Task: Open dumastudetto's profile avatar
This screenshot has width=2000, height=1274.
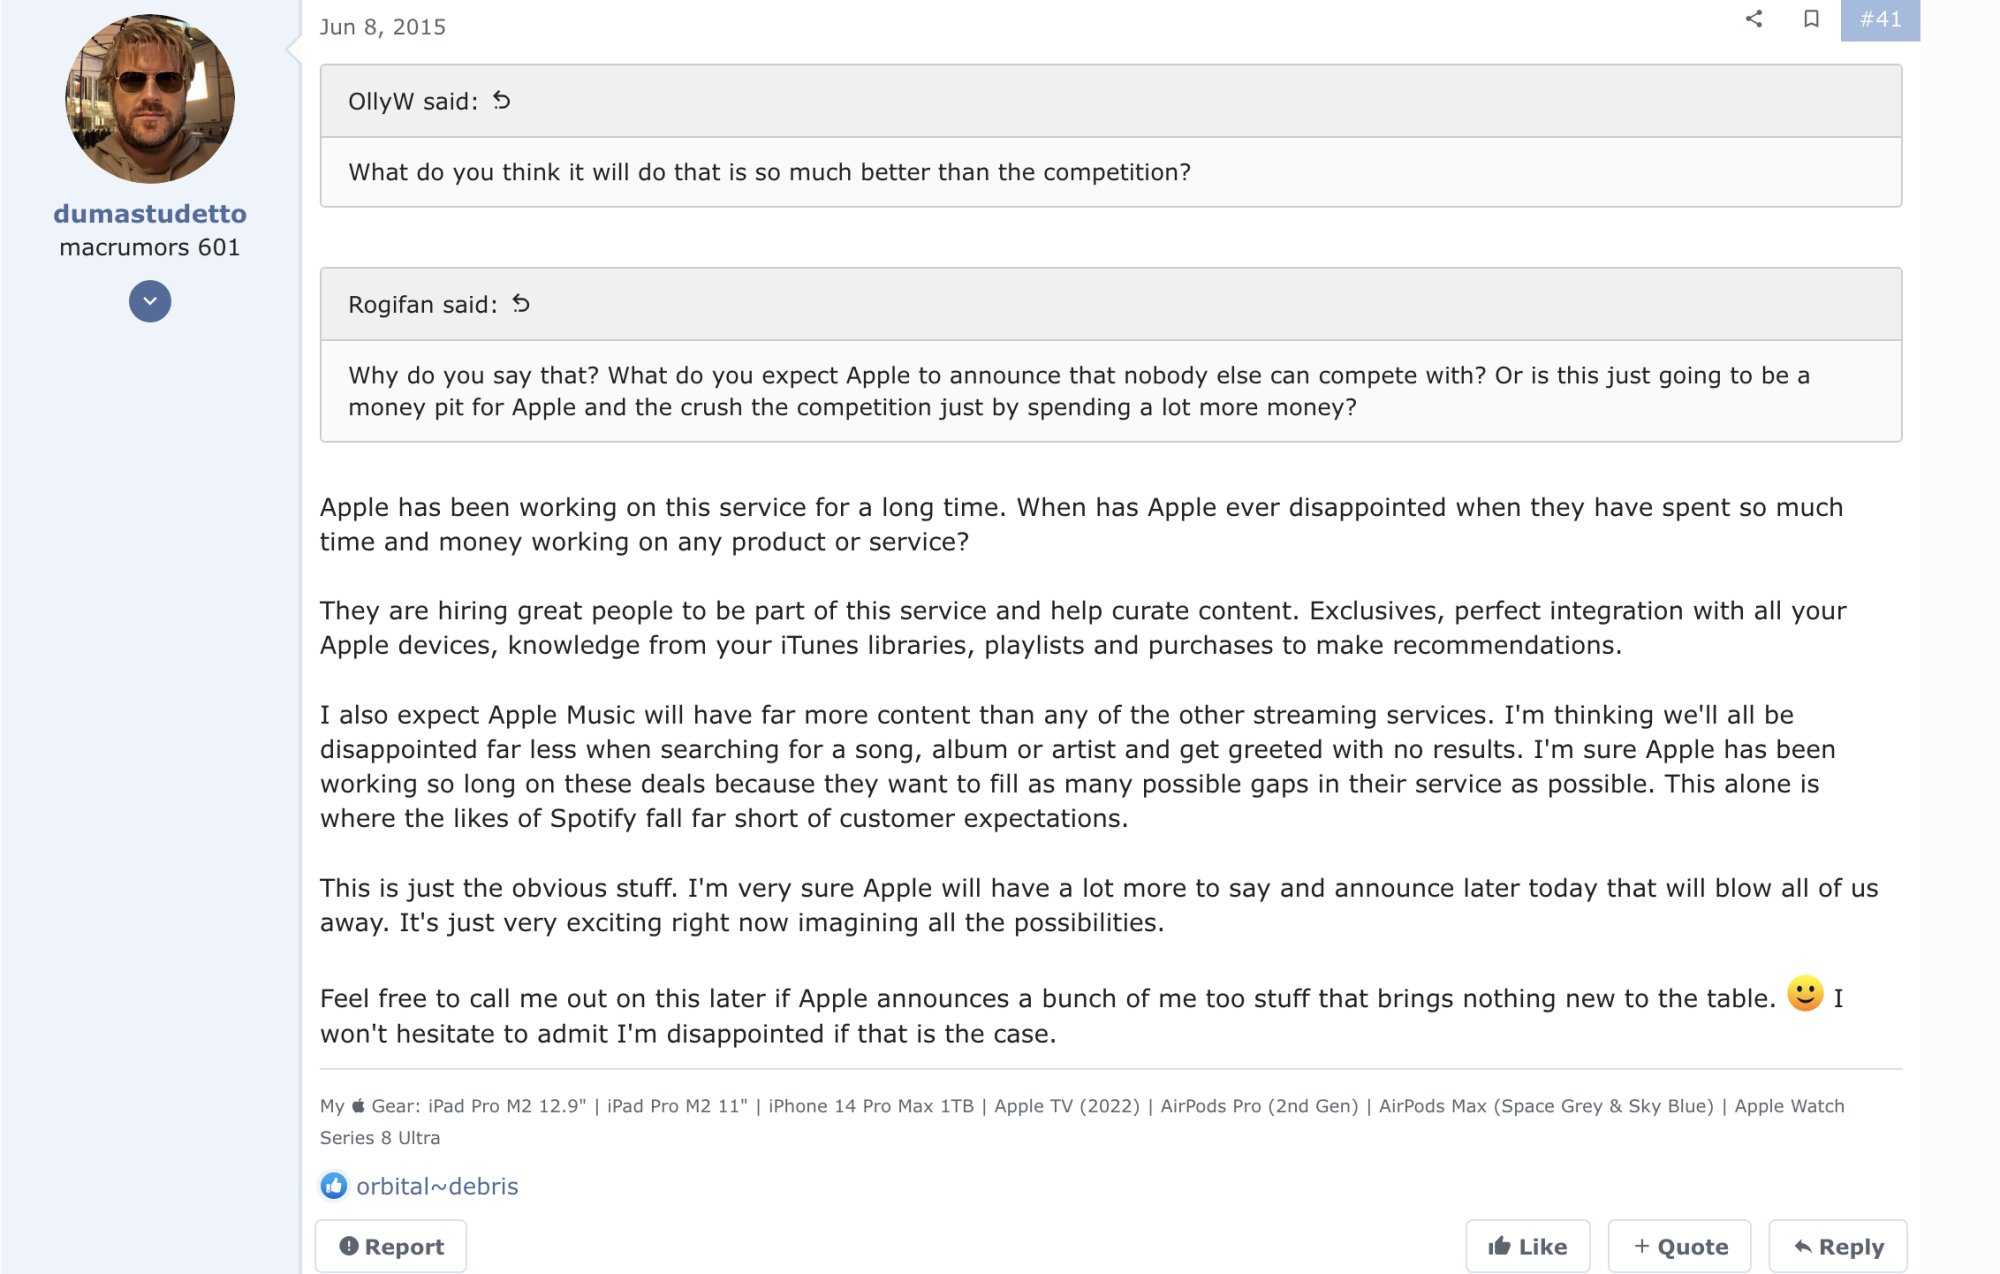Action: [x=150, y=98]
